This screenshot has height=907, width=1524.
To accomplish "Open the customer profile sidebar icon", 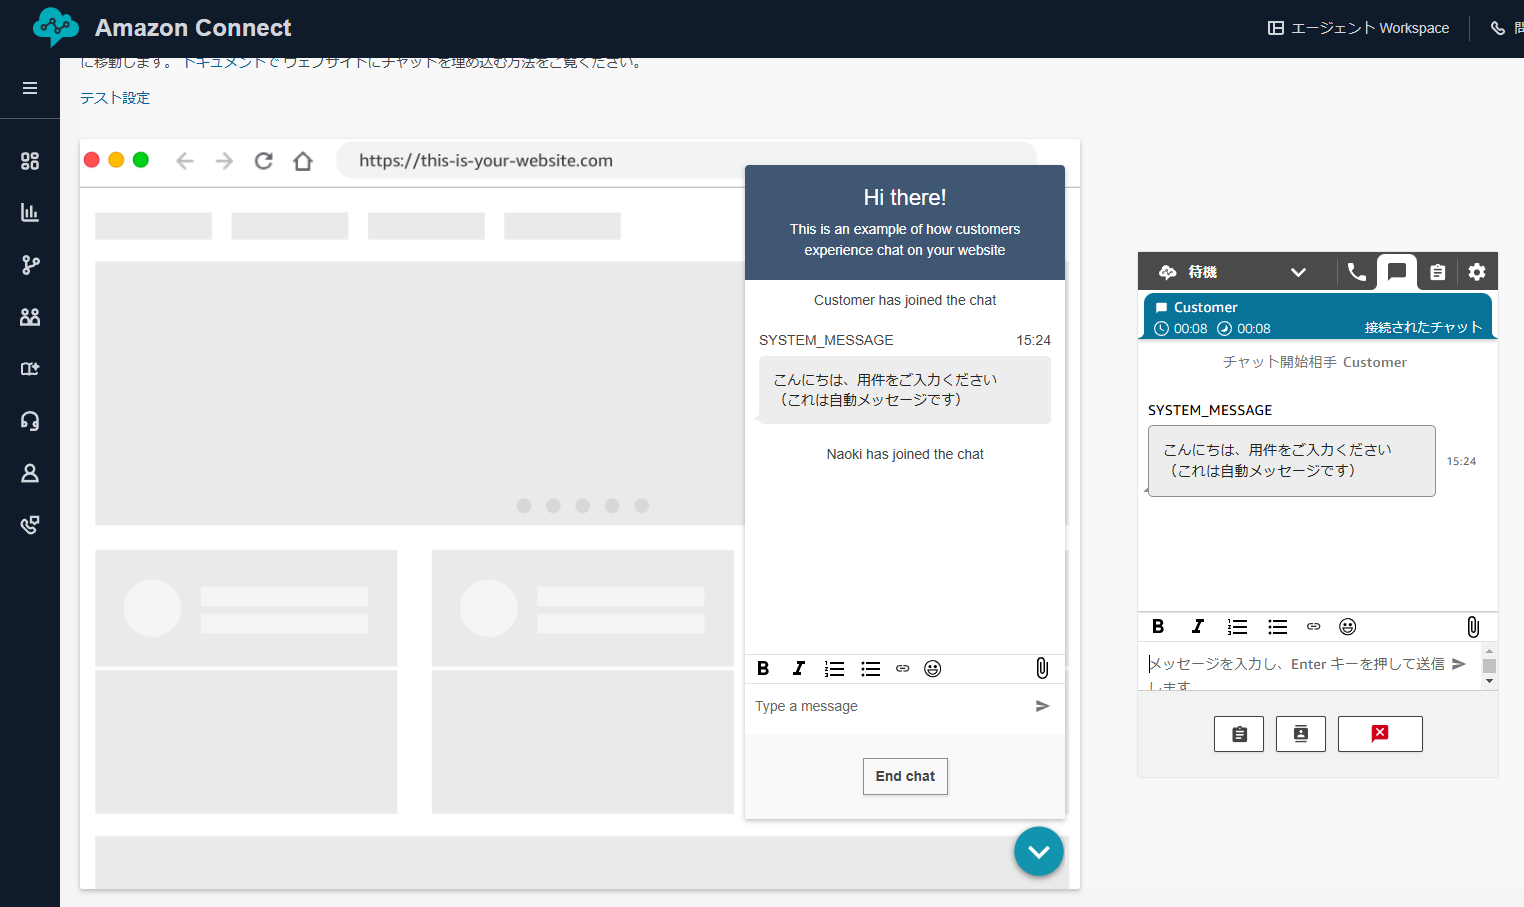I will pyautogui.click(x=30, y=473).
